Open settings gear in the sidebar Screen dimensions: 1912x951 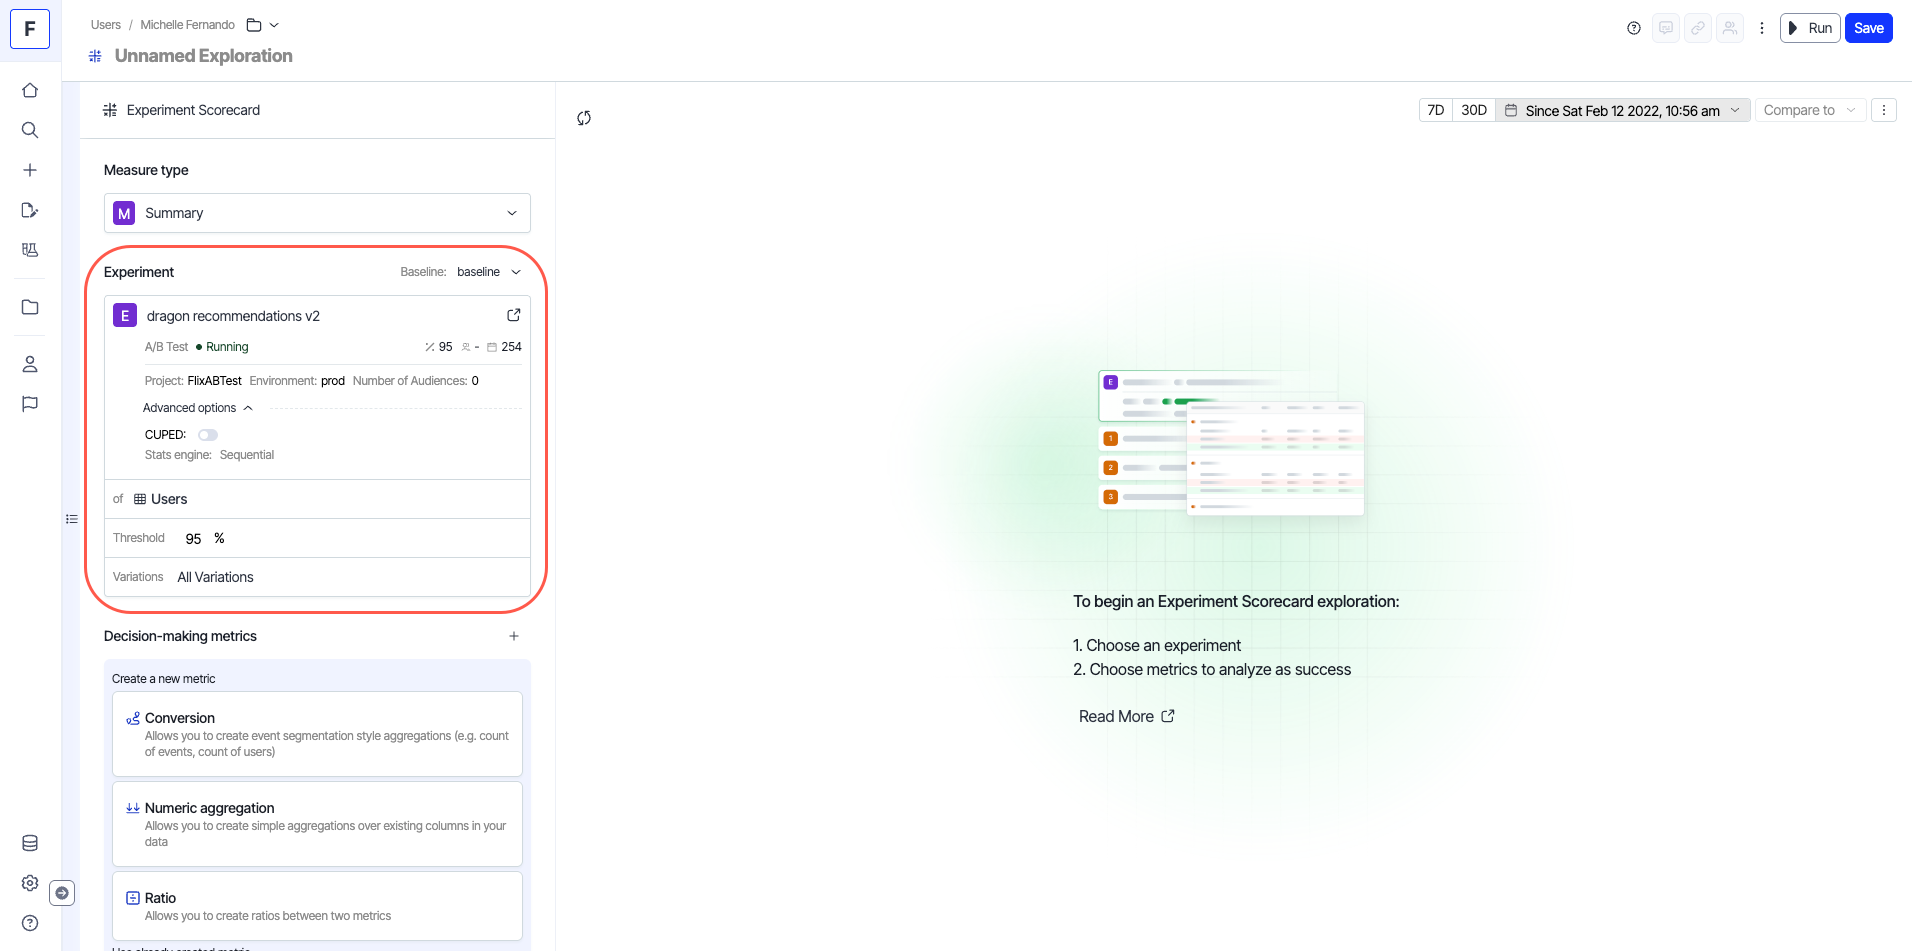coord(30,883)
